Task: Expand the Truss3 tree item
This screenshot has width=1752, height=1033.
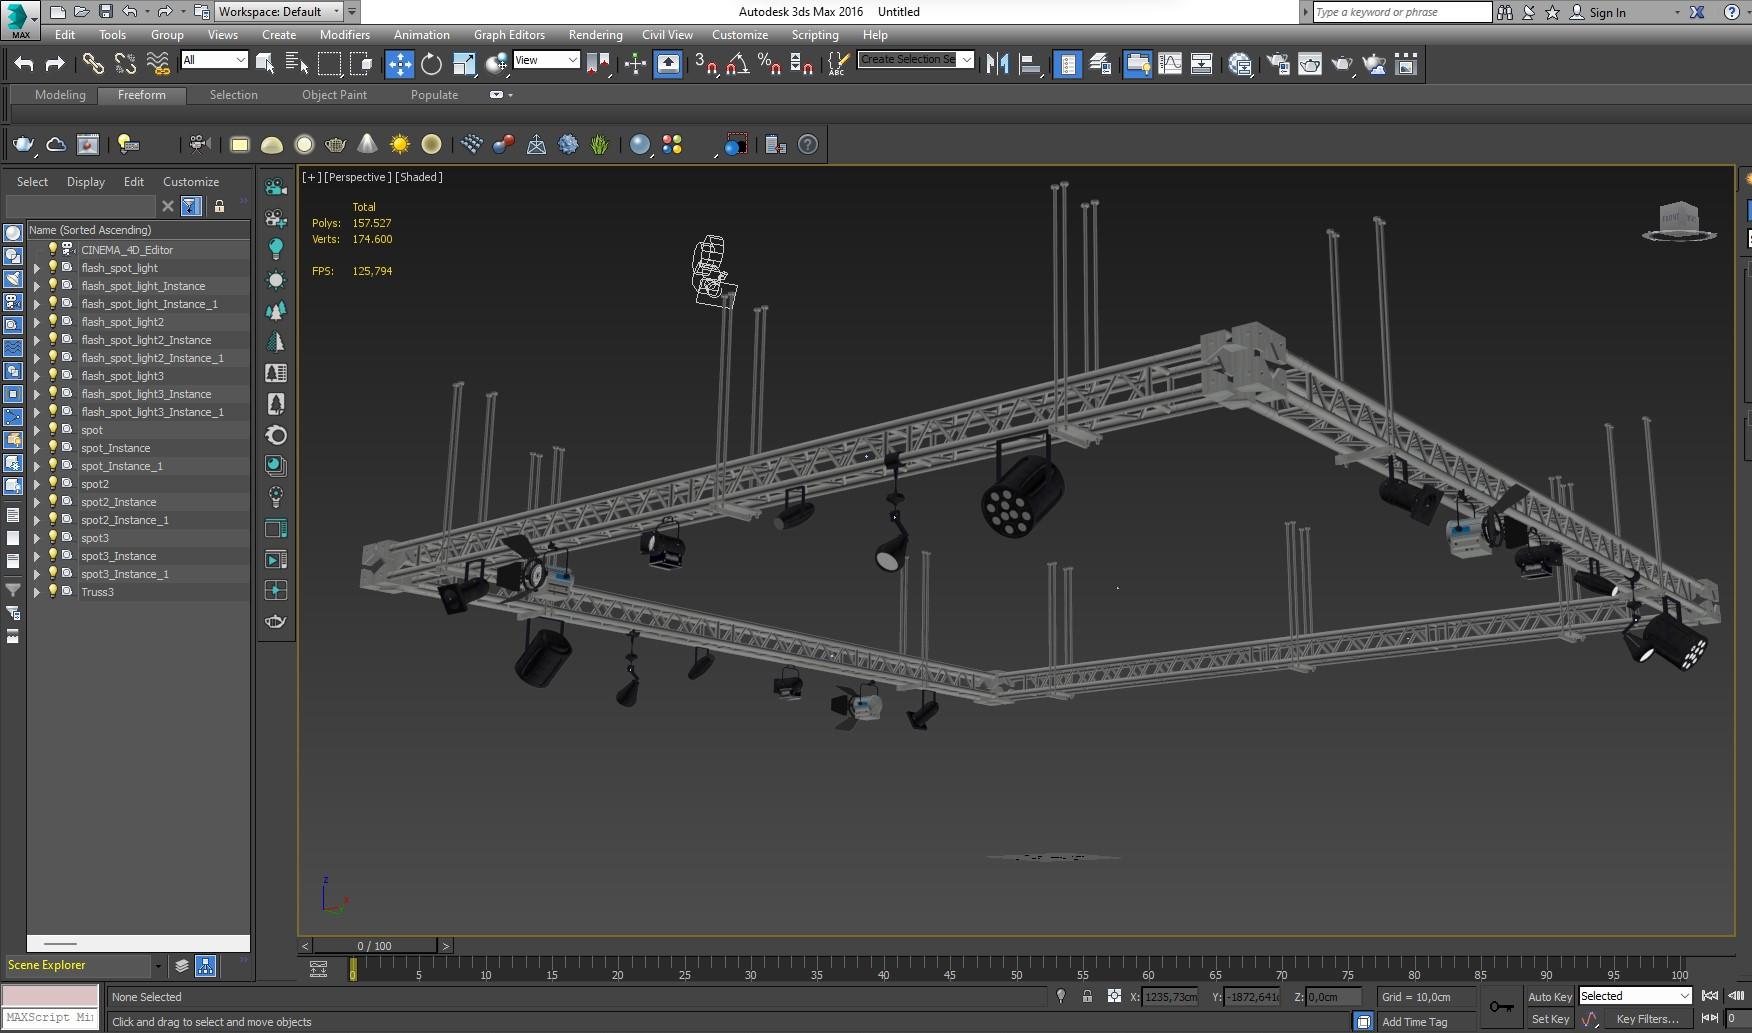Action: coord(37,591)
